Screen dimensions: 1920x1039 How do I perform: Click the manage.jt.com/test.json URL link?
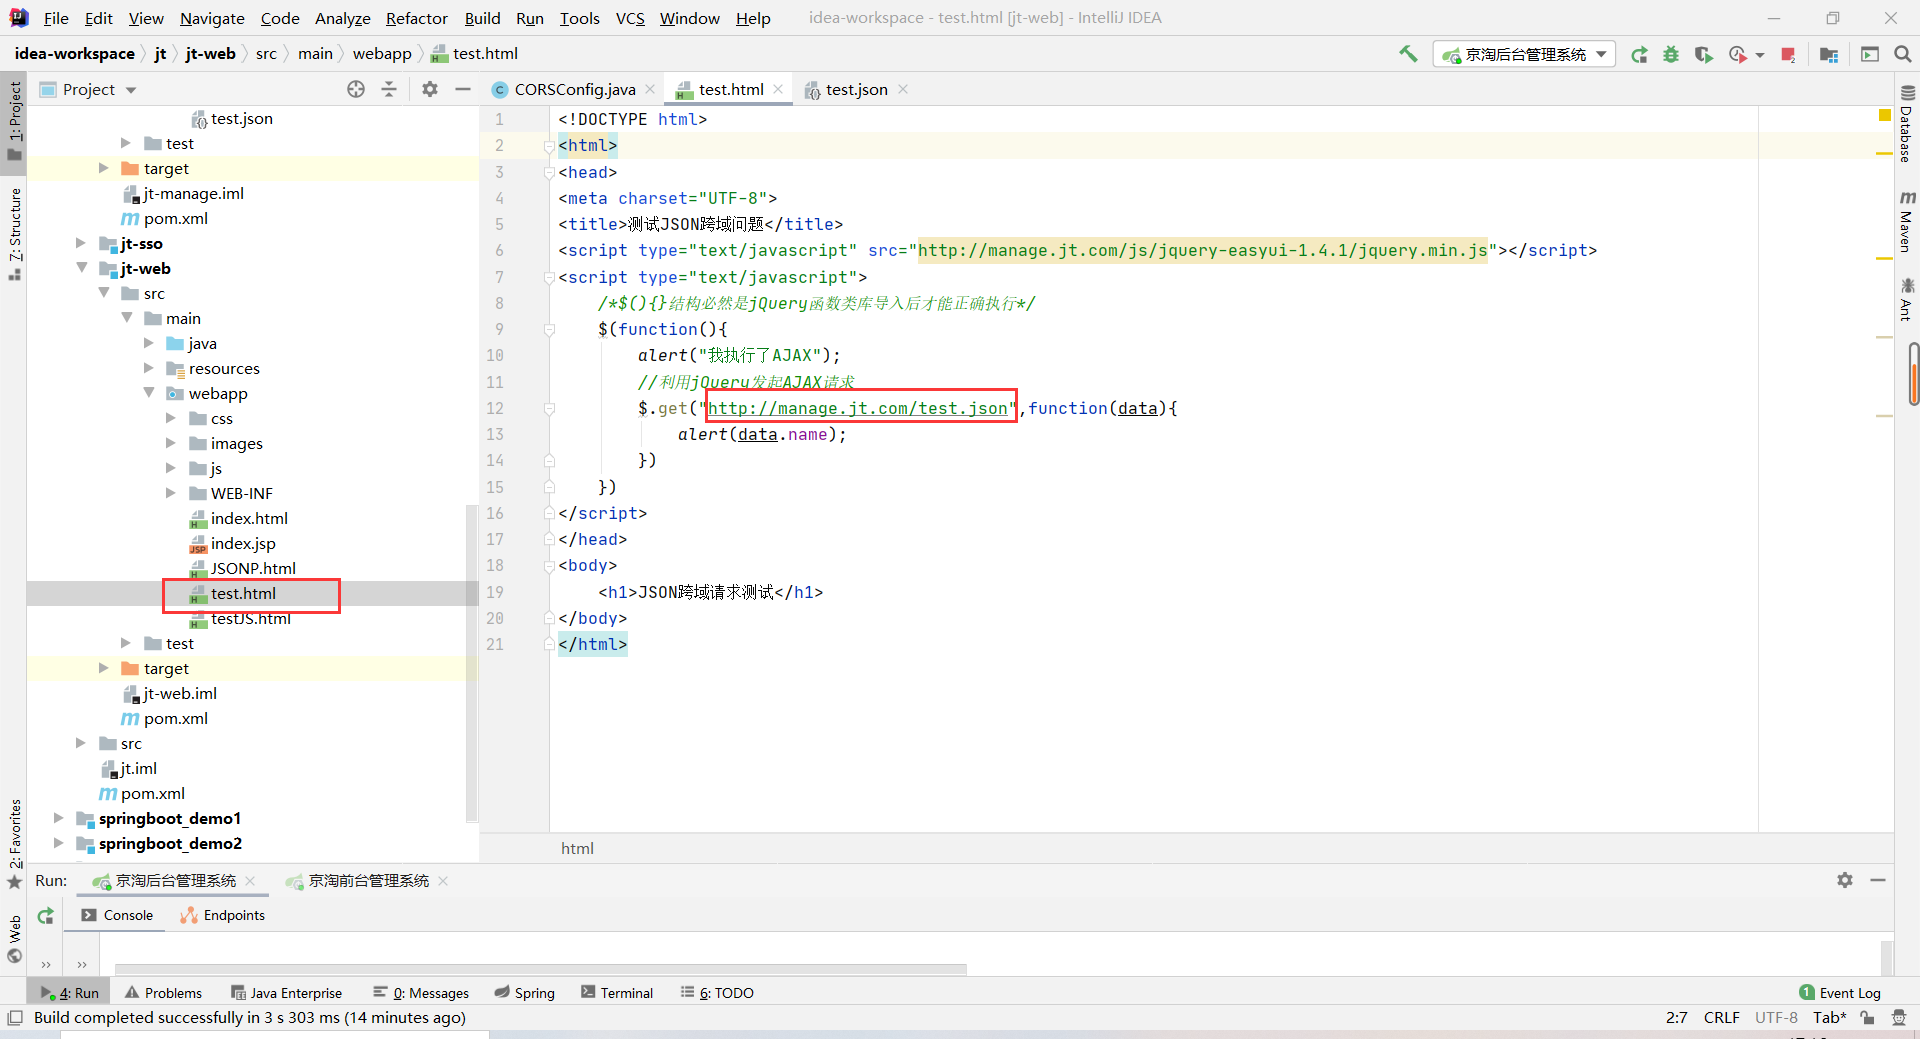[858, 408]
